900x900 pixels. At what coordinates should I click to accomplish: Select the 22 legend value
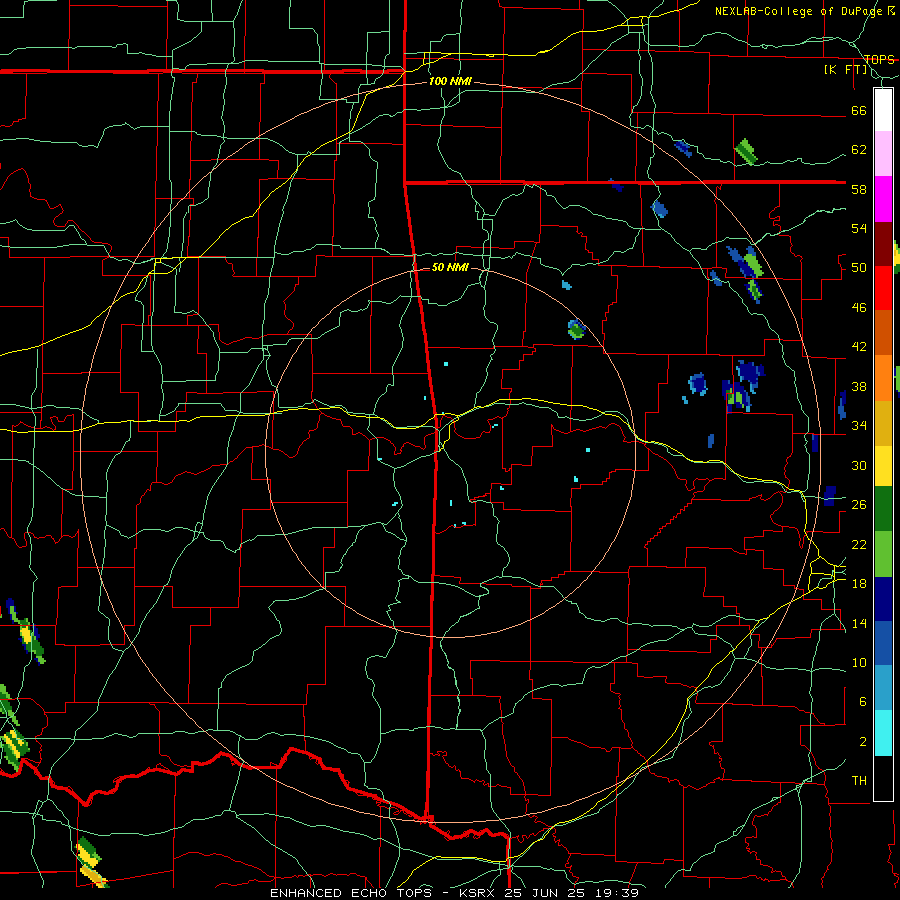point(859,544)
